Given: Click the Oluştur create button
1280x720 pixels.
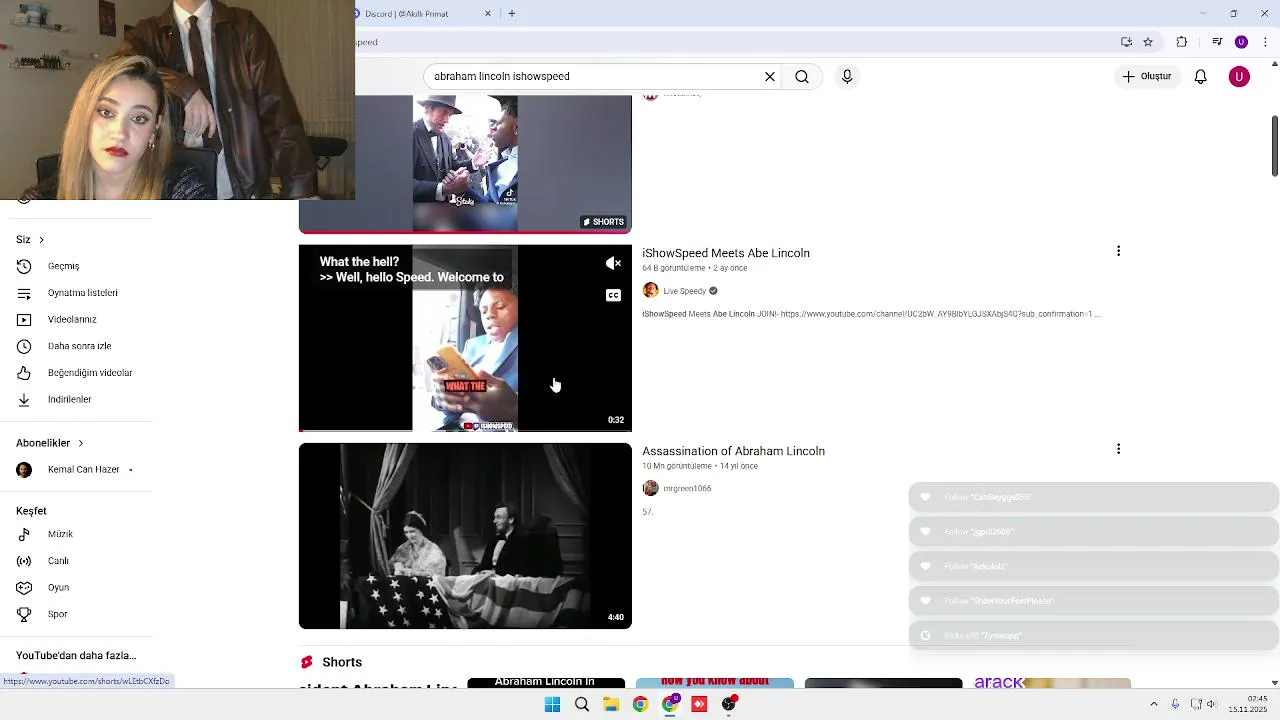Looking at the screenshot, I should coord(1146,76).
